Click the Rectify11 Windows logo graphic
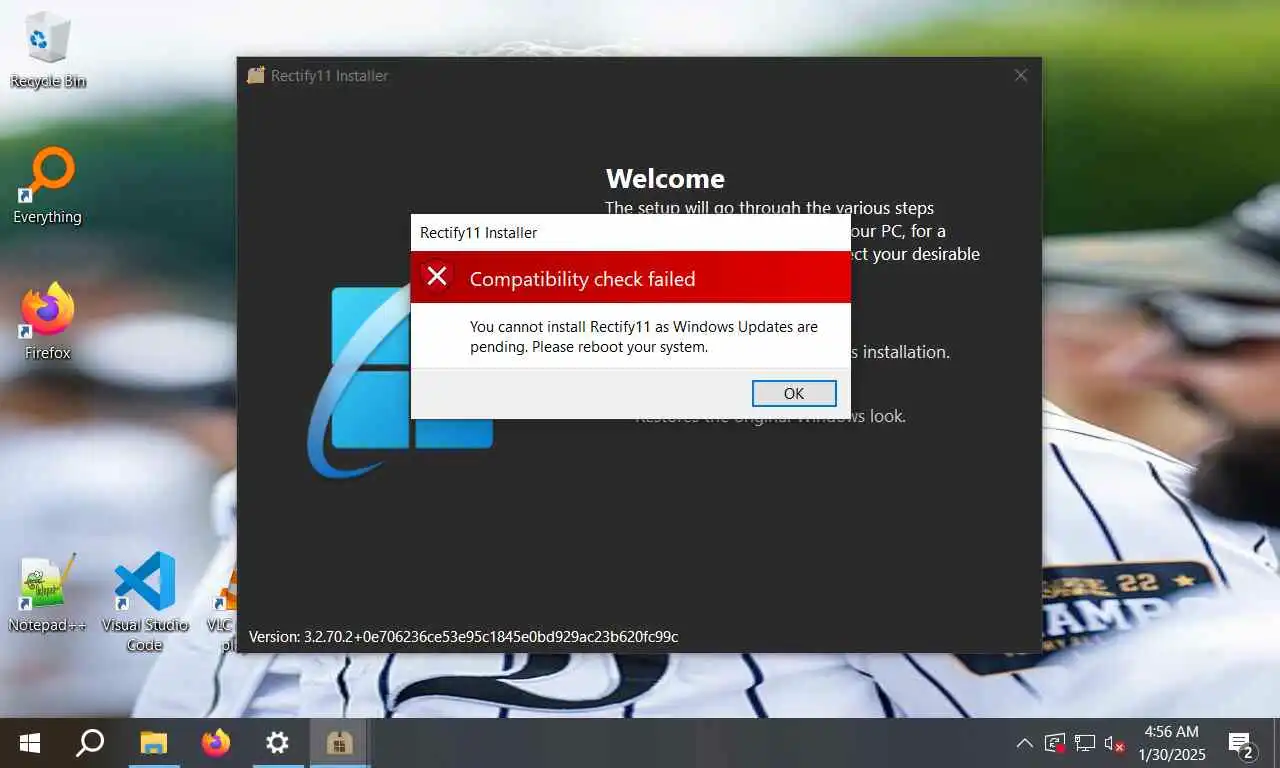 (400, 382)
